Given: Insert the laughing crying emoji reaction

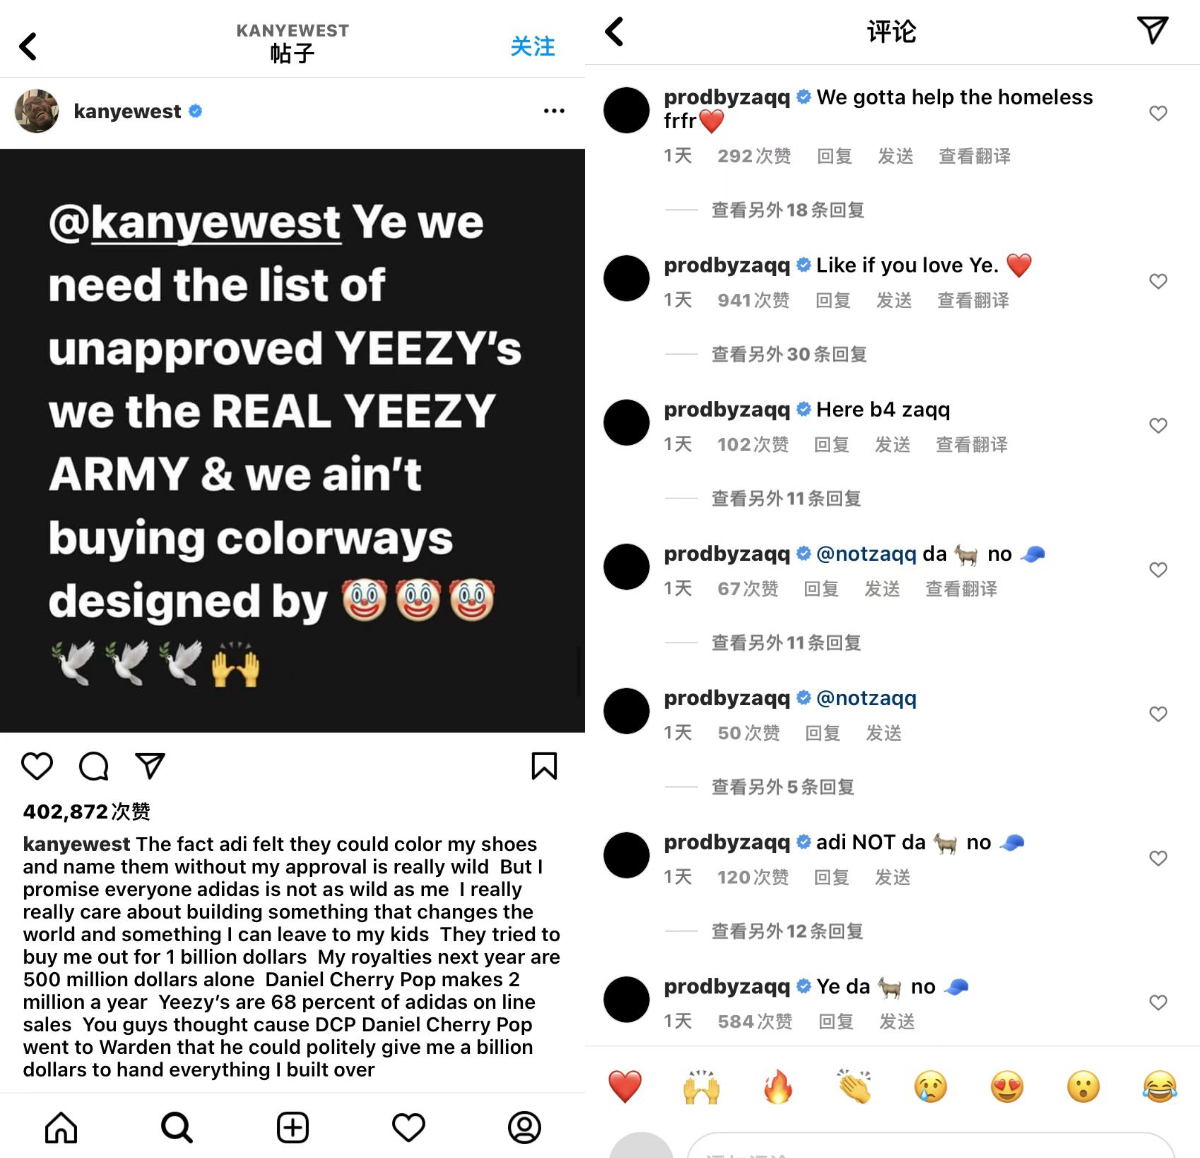Looking at the screenshot, I should pyautogui.click(x=1159, y=1086).
